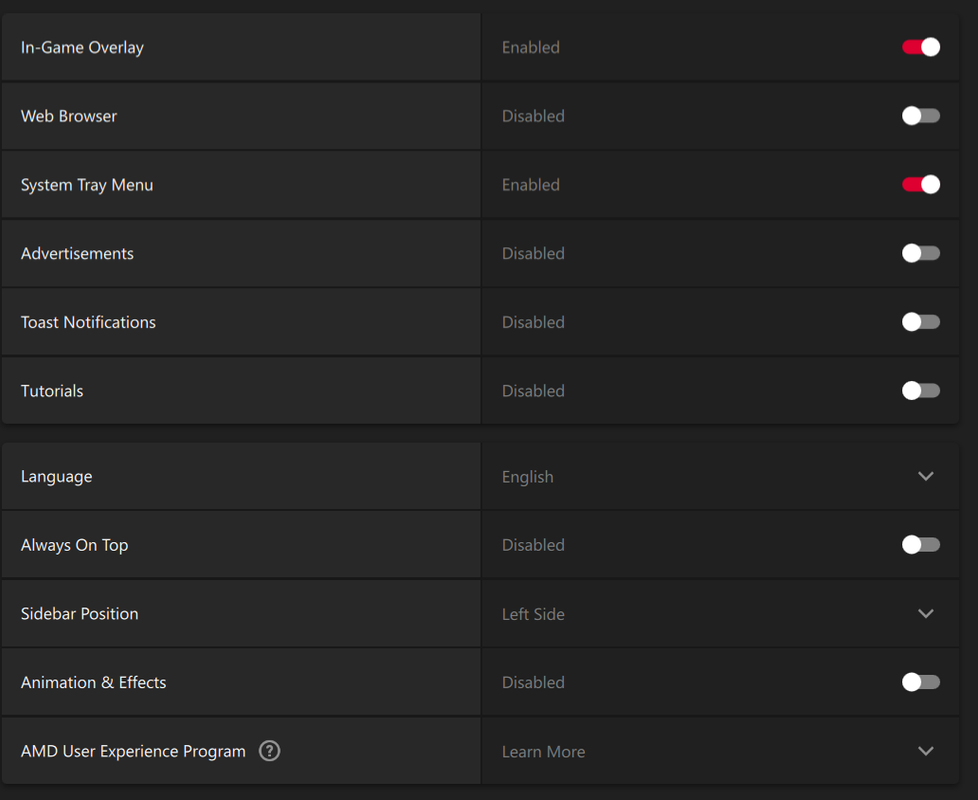Expand AMD User Experience Program chevron
Image resolution: width=978 pixels, height=800 pixels.
[926, 751]
